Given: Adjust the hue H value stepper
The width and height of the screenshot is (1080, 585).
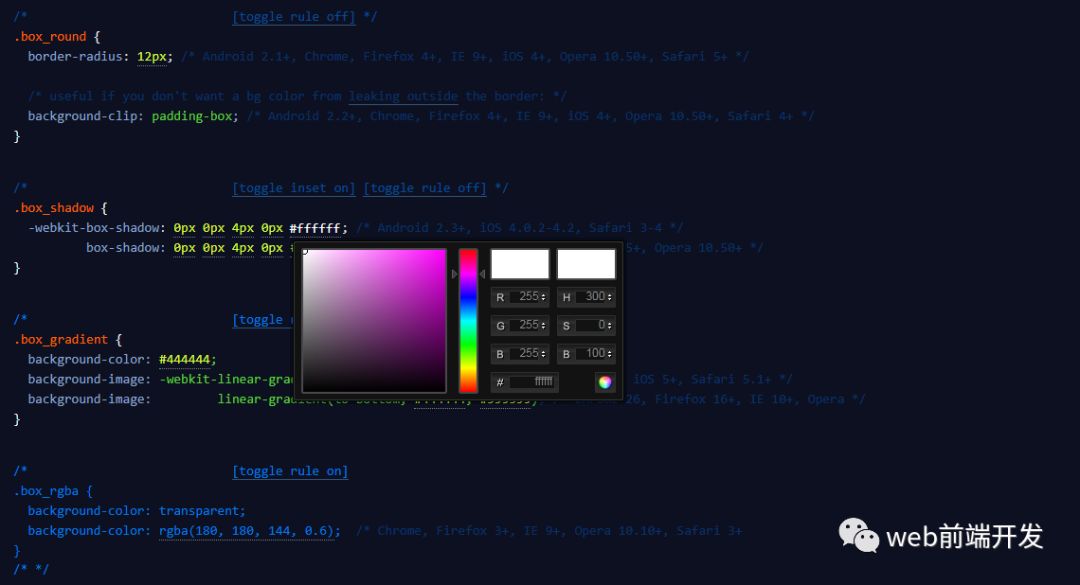Looking at the screenshot, I should [610, 297].
